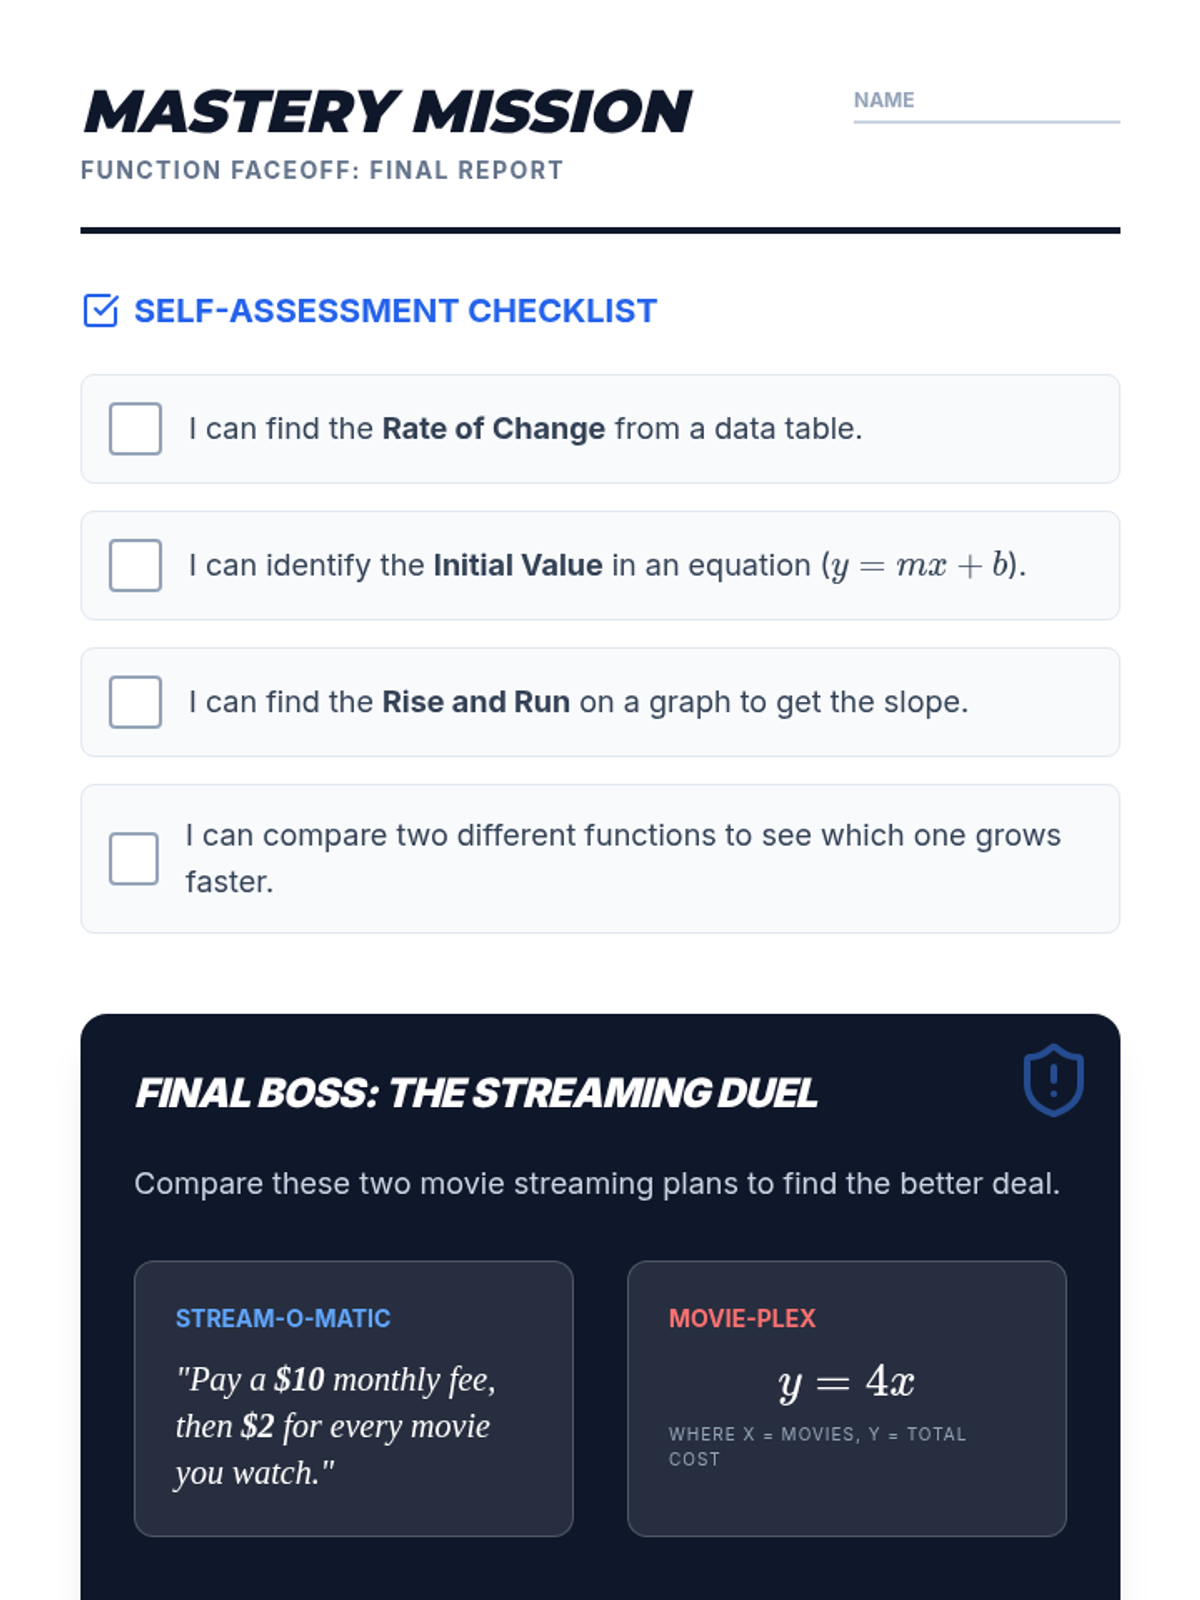Click the checklist icon beside Self-Assessment heading
The image size is (1200, 1600).
100,311
